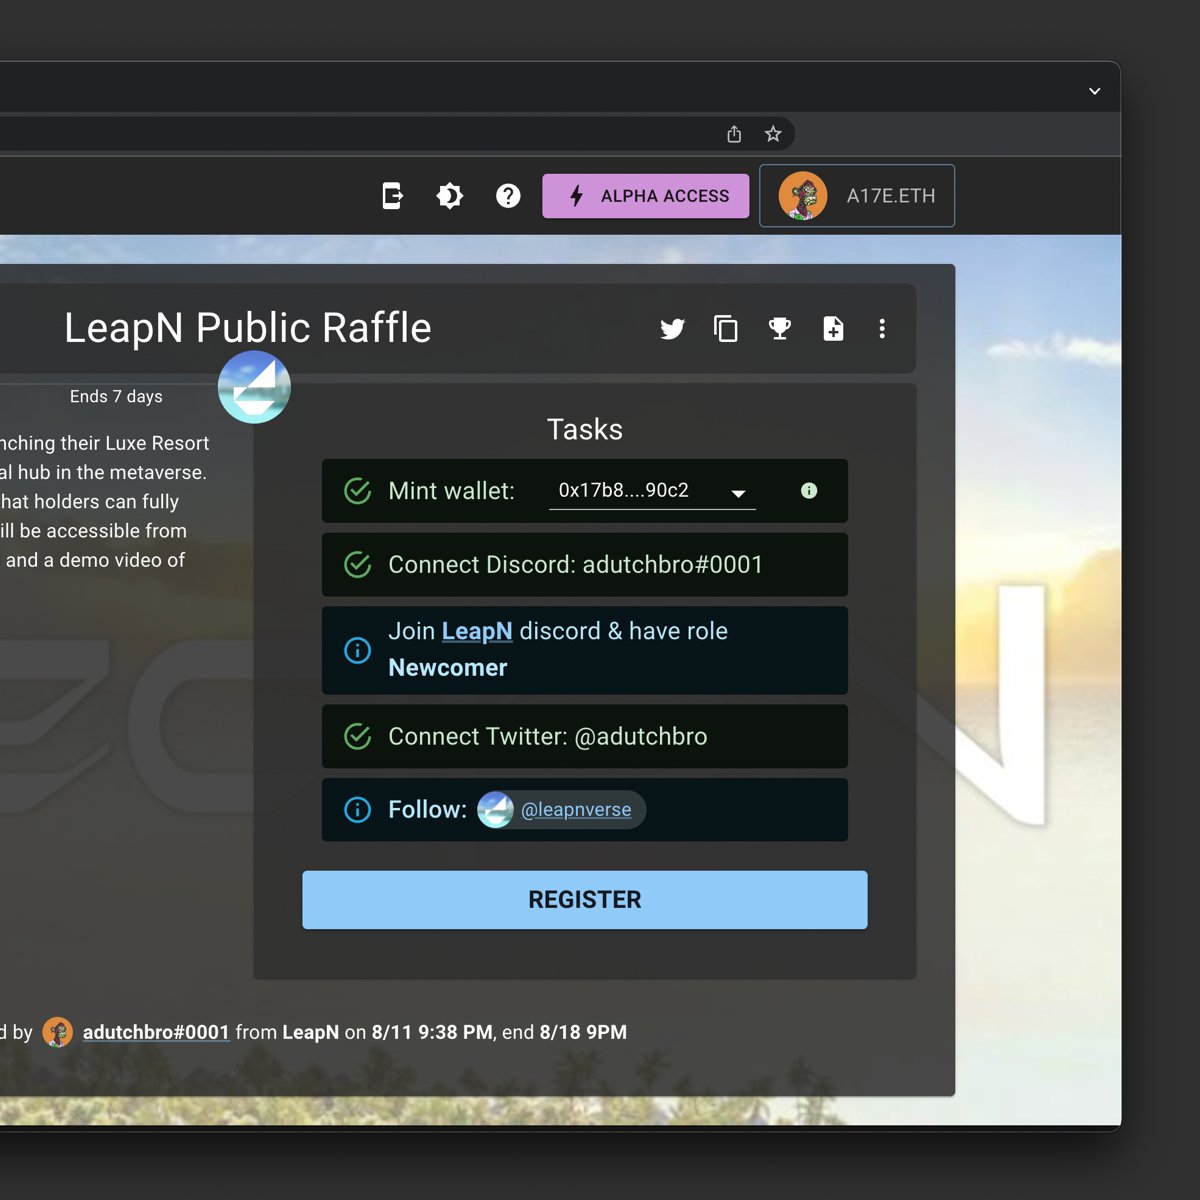Click the ALPHA ACCESS button
The height and width of the screenshot is (1200, 1200).
(646, 196)
